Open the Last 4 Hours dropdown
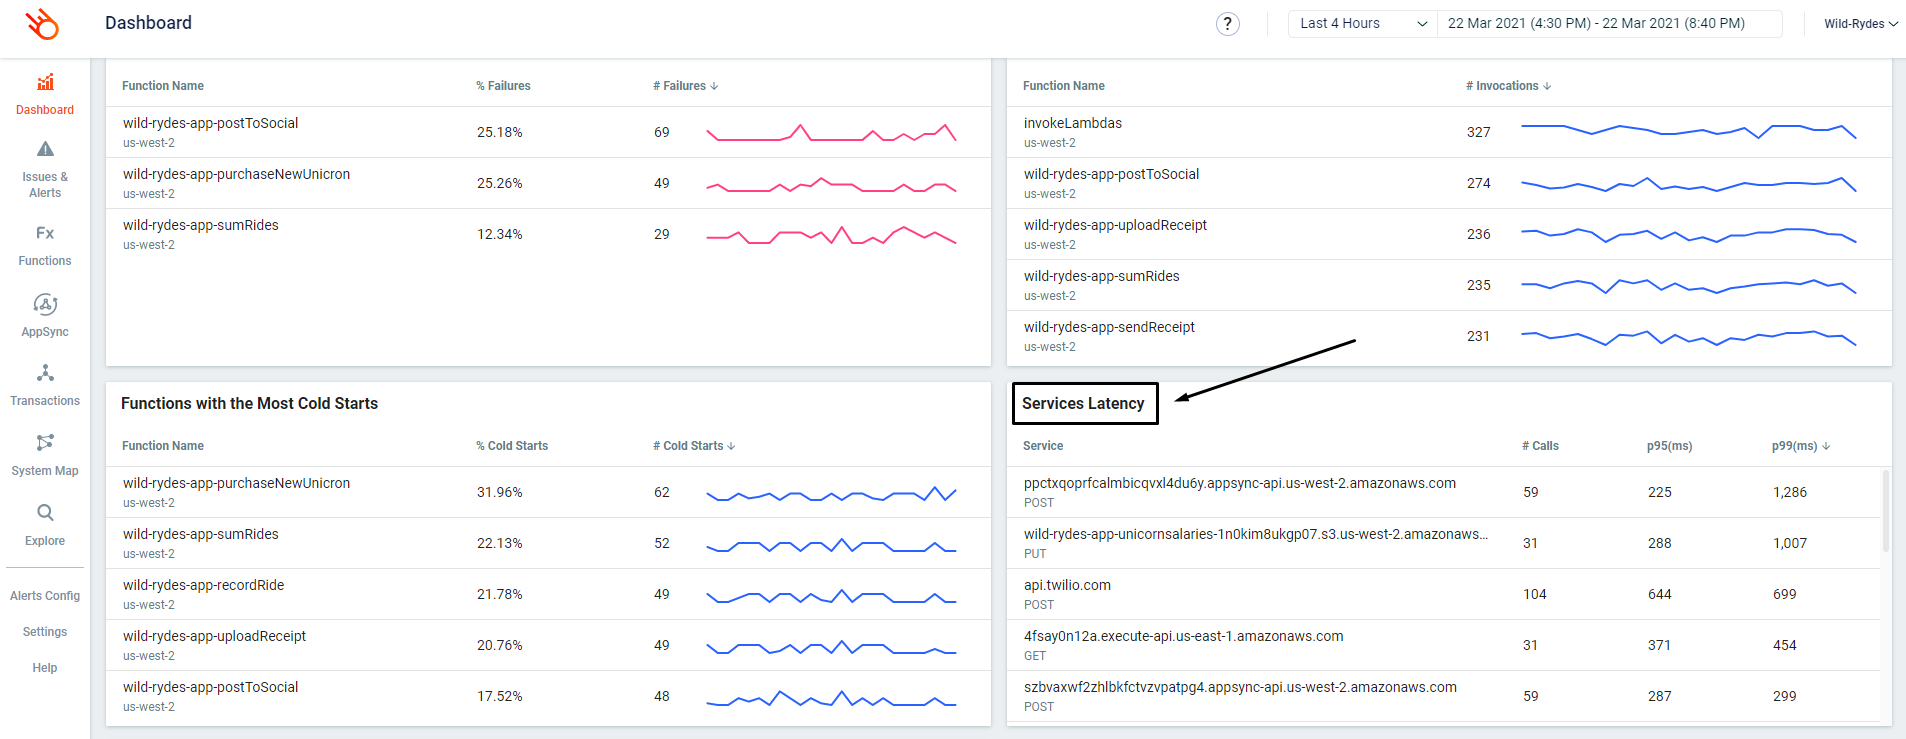 click(x=1363, y=24)
